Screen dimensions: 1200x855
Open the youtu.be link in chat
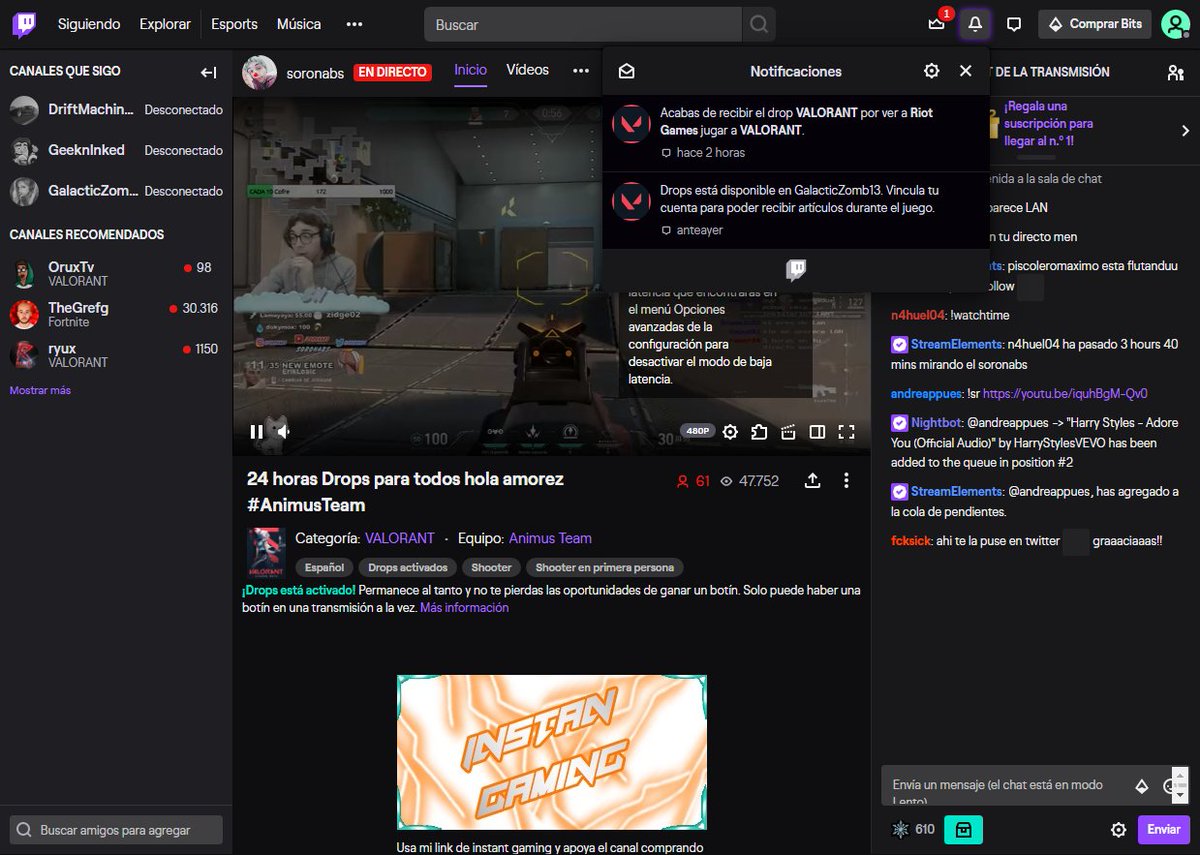(1065, 394)
